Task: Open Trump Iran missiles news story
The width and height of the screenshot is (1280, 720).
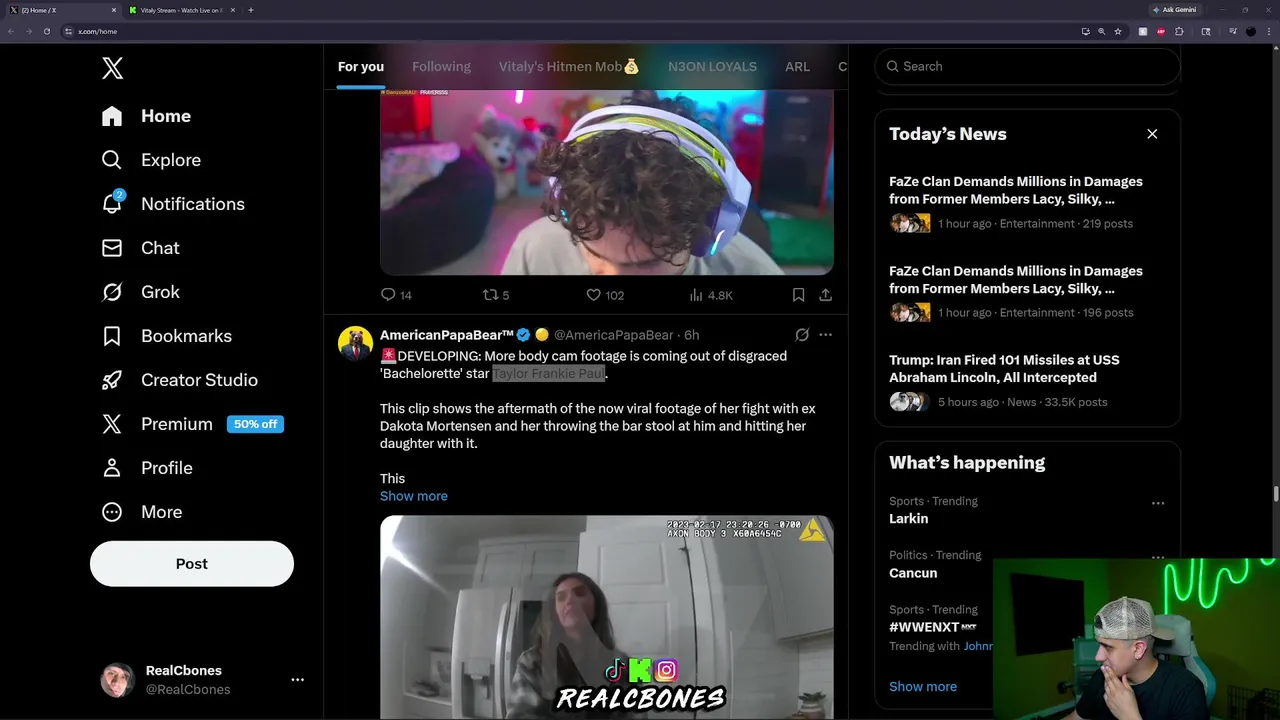Action: pyautogui.click(x=1027, y=381)
